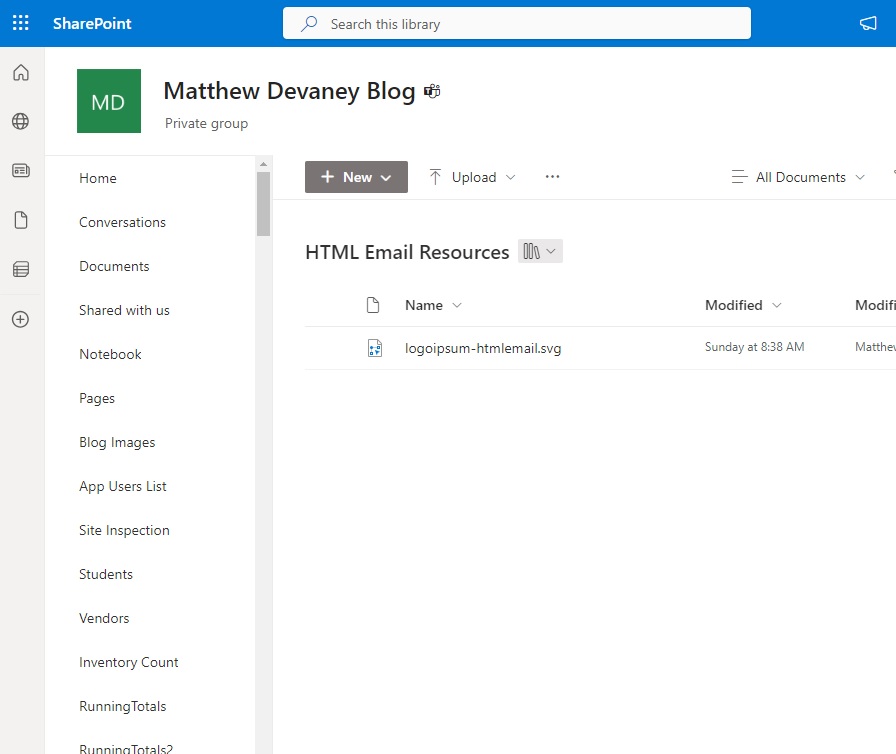Open the news icon in app bar
This screenshot has height=754, width=896.
tap(21, 170)
